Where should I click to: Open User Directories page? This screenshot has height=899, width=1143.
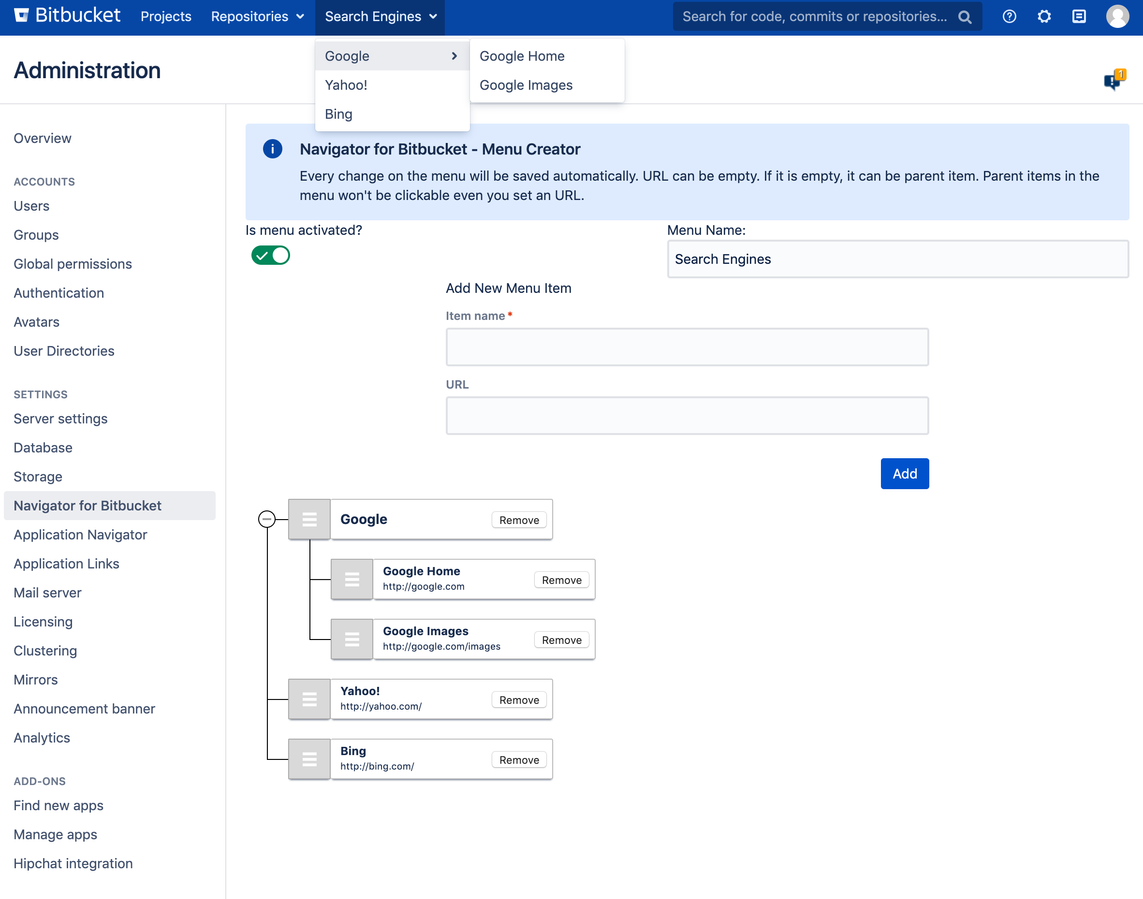tap(64, 351)
